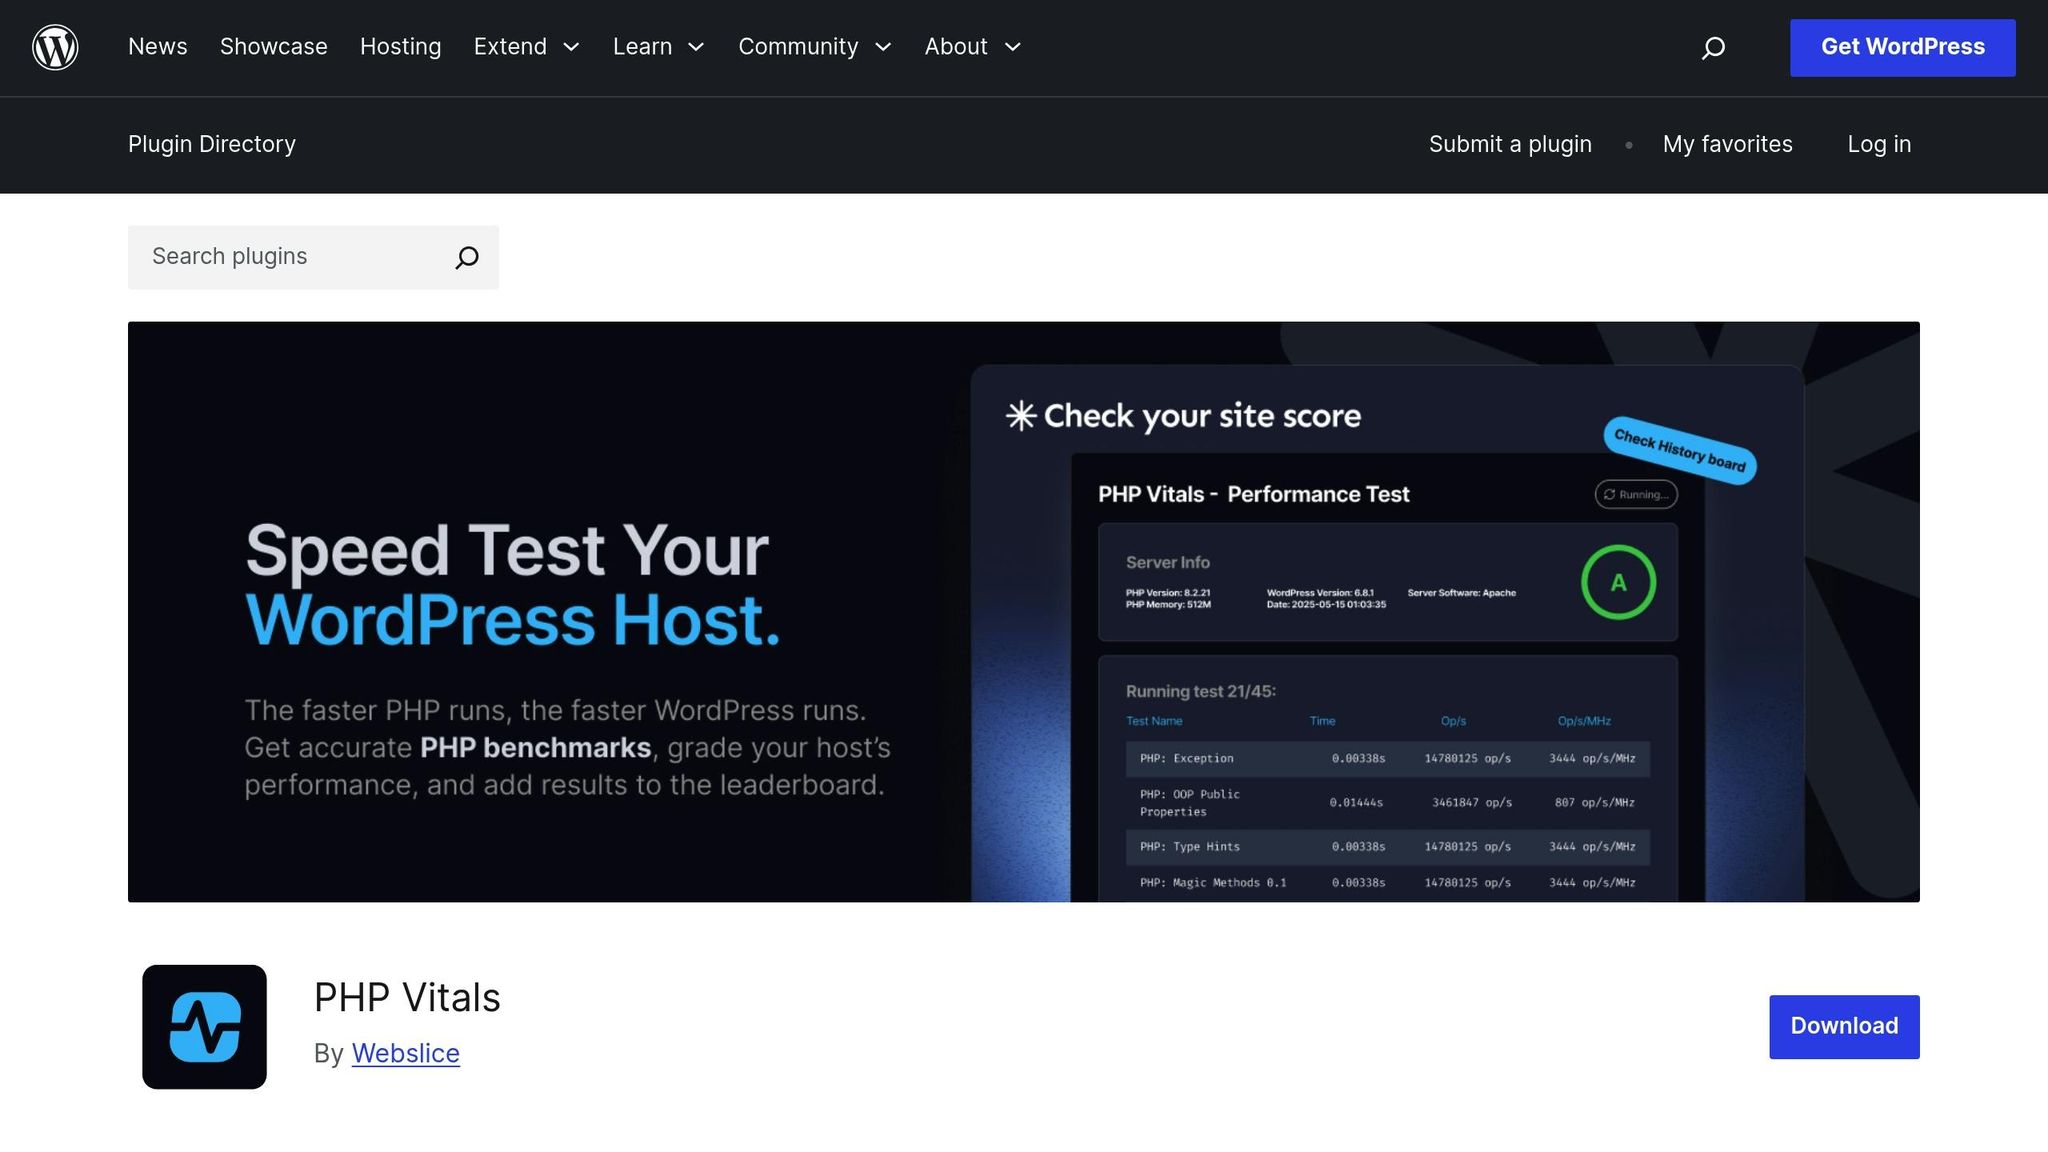This screenshot has width=2048, height=1152.
Task: Click the Get WordPress button
Action: pyautogui.click(x=1902, y=47)
